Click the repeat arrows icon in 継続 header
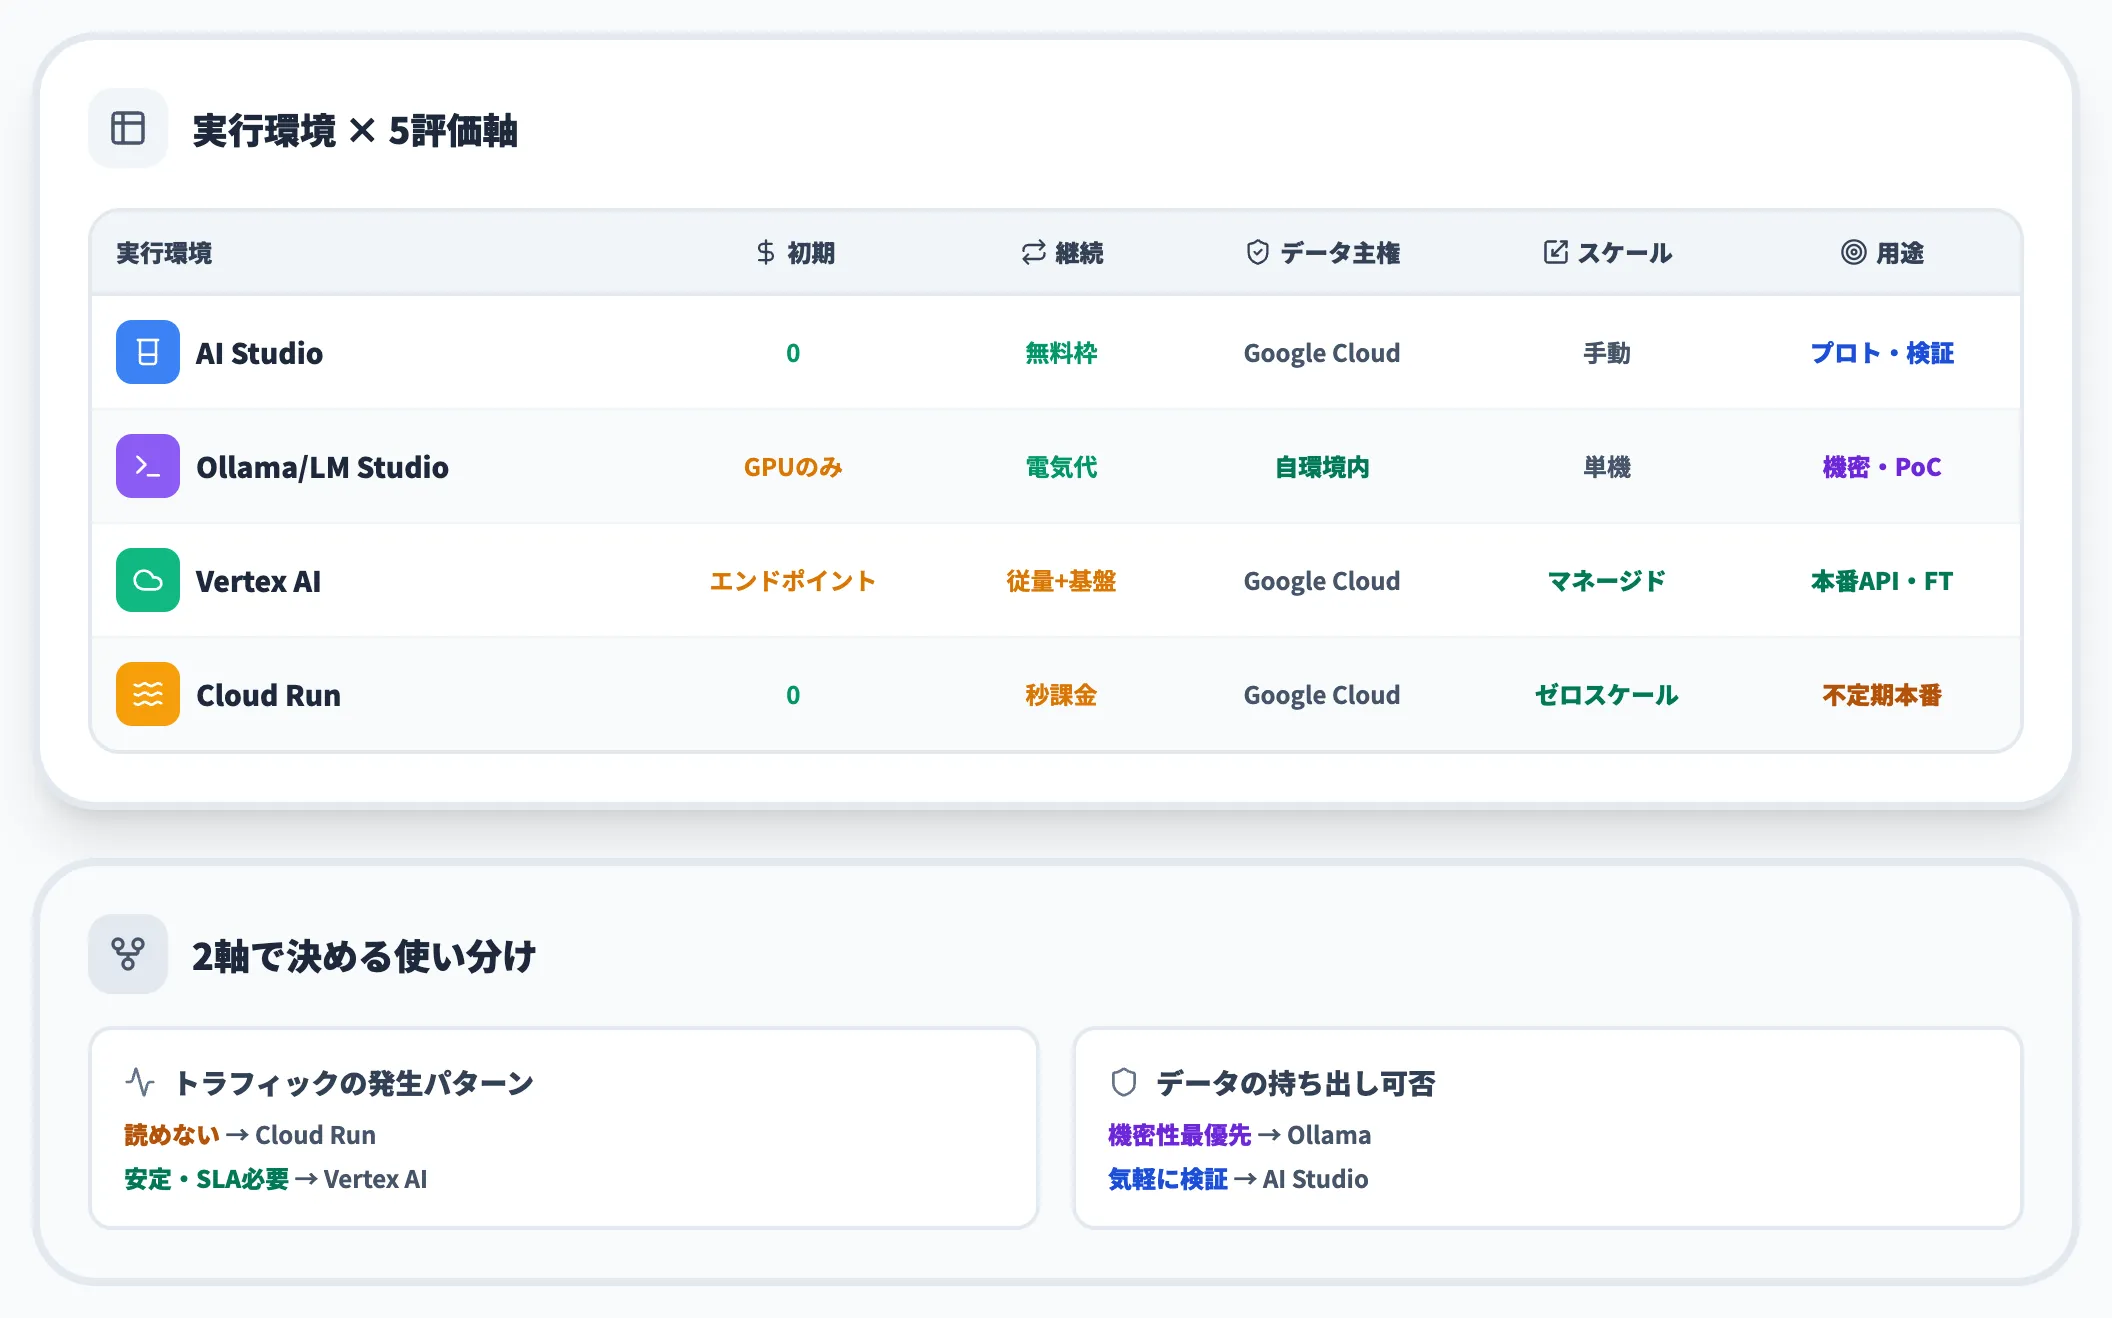2112x1318 pixels. (x=1033, y=253)
